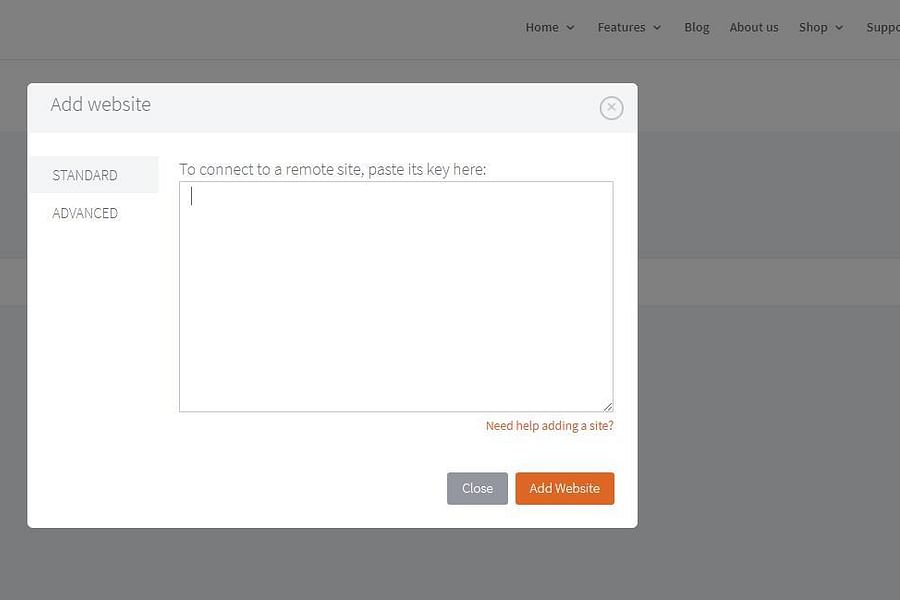Navigate to the Blog page
The height and width of the screenshot is (600, 900).
coord(697,27)
